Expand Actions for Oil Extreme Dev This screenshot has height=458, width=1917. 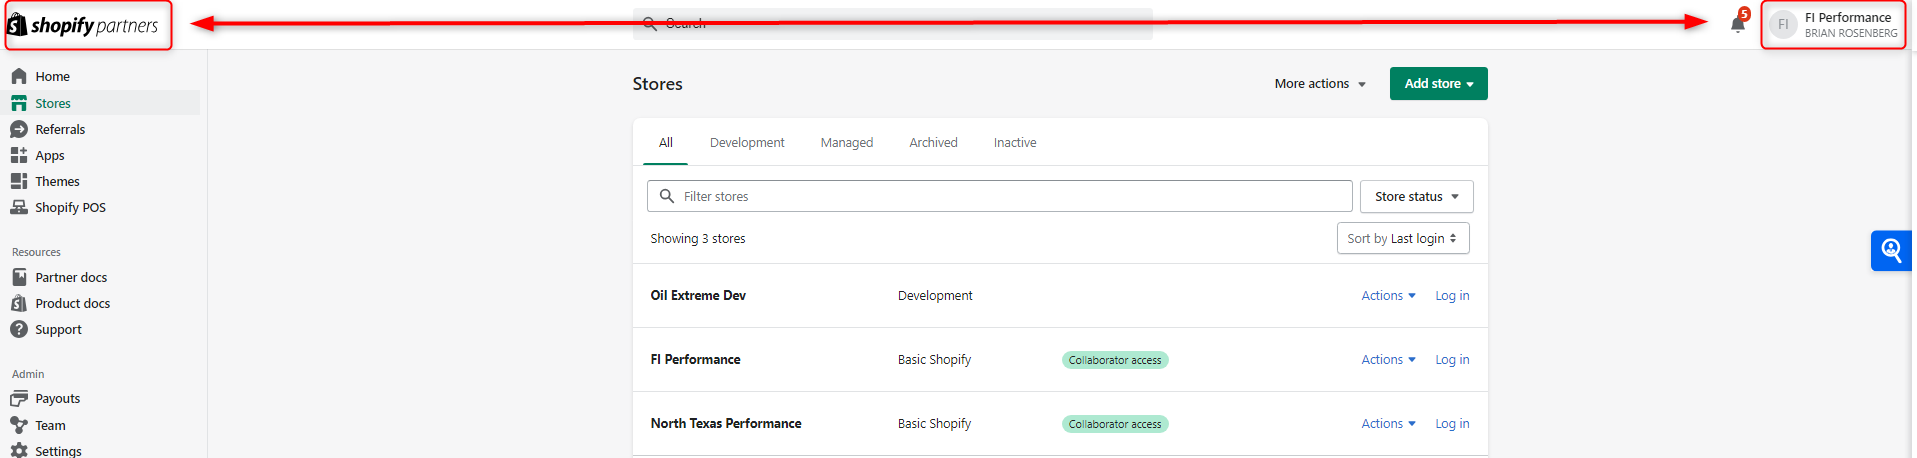point(1387,296)
